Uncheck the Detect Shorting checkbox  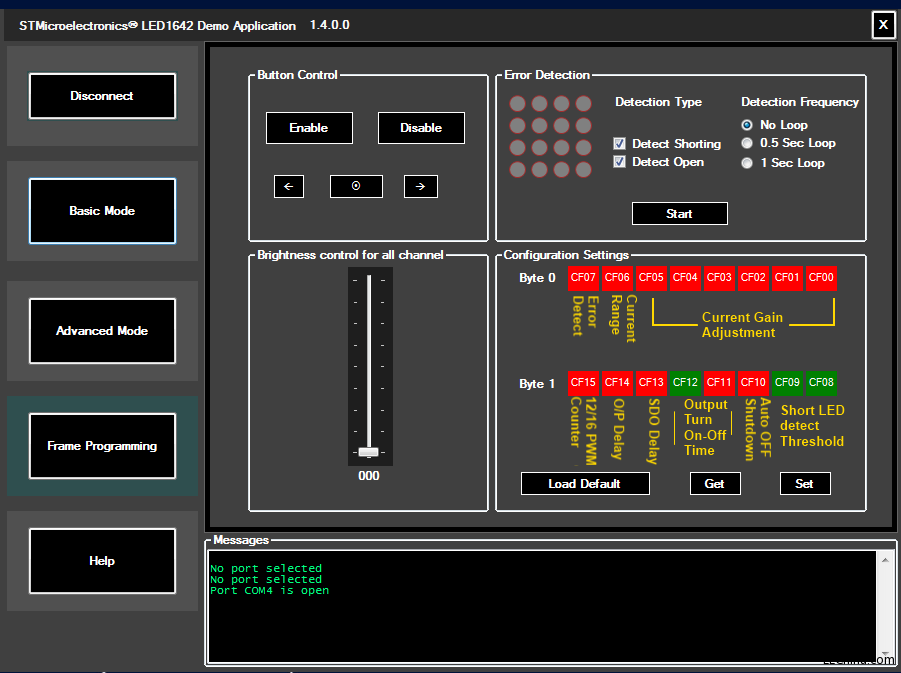(x=619, y=144)
